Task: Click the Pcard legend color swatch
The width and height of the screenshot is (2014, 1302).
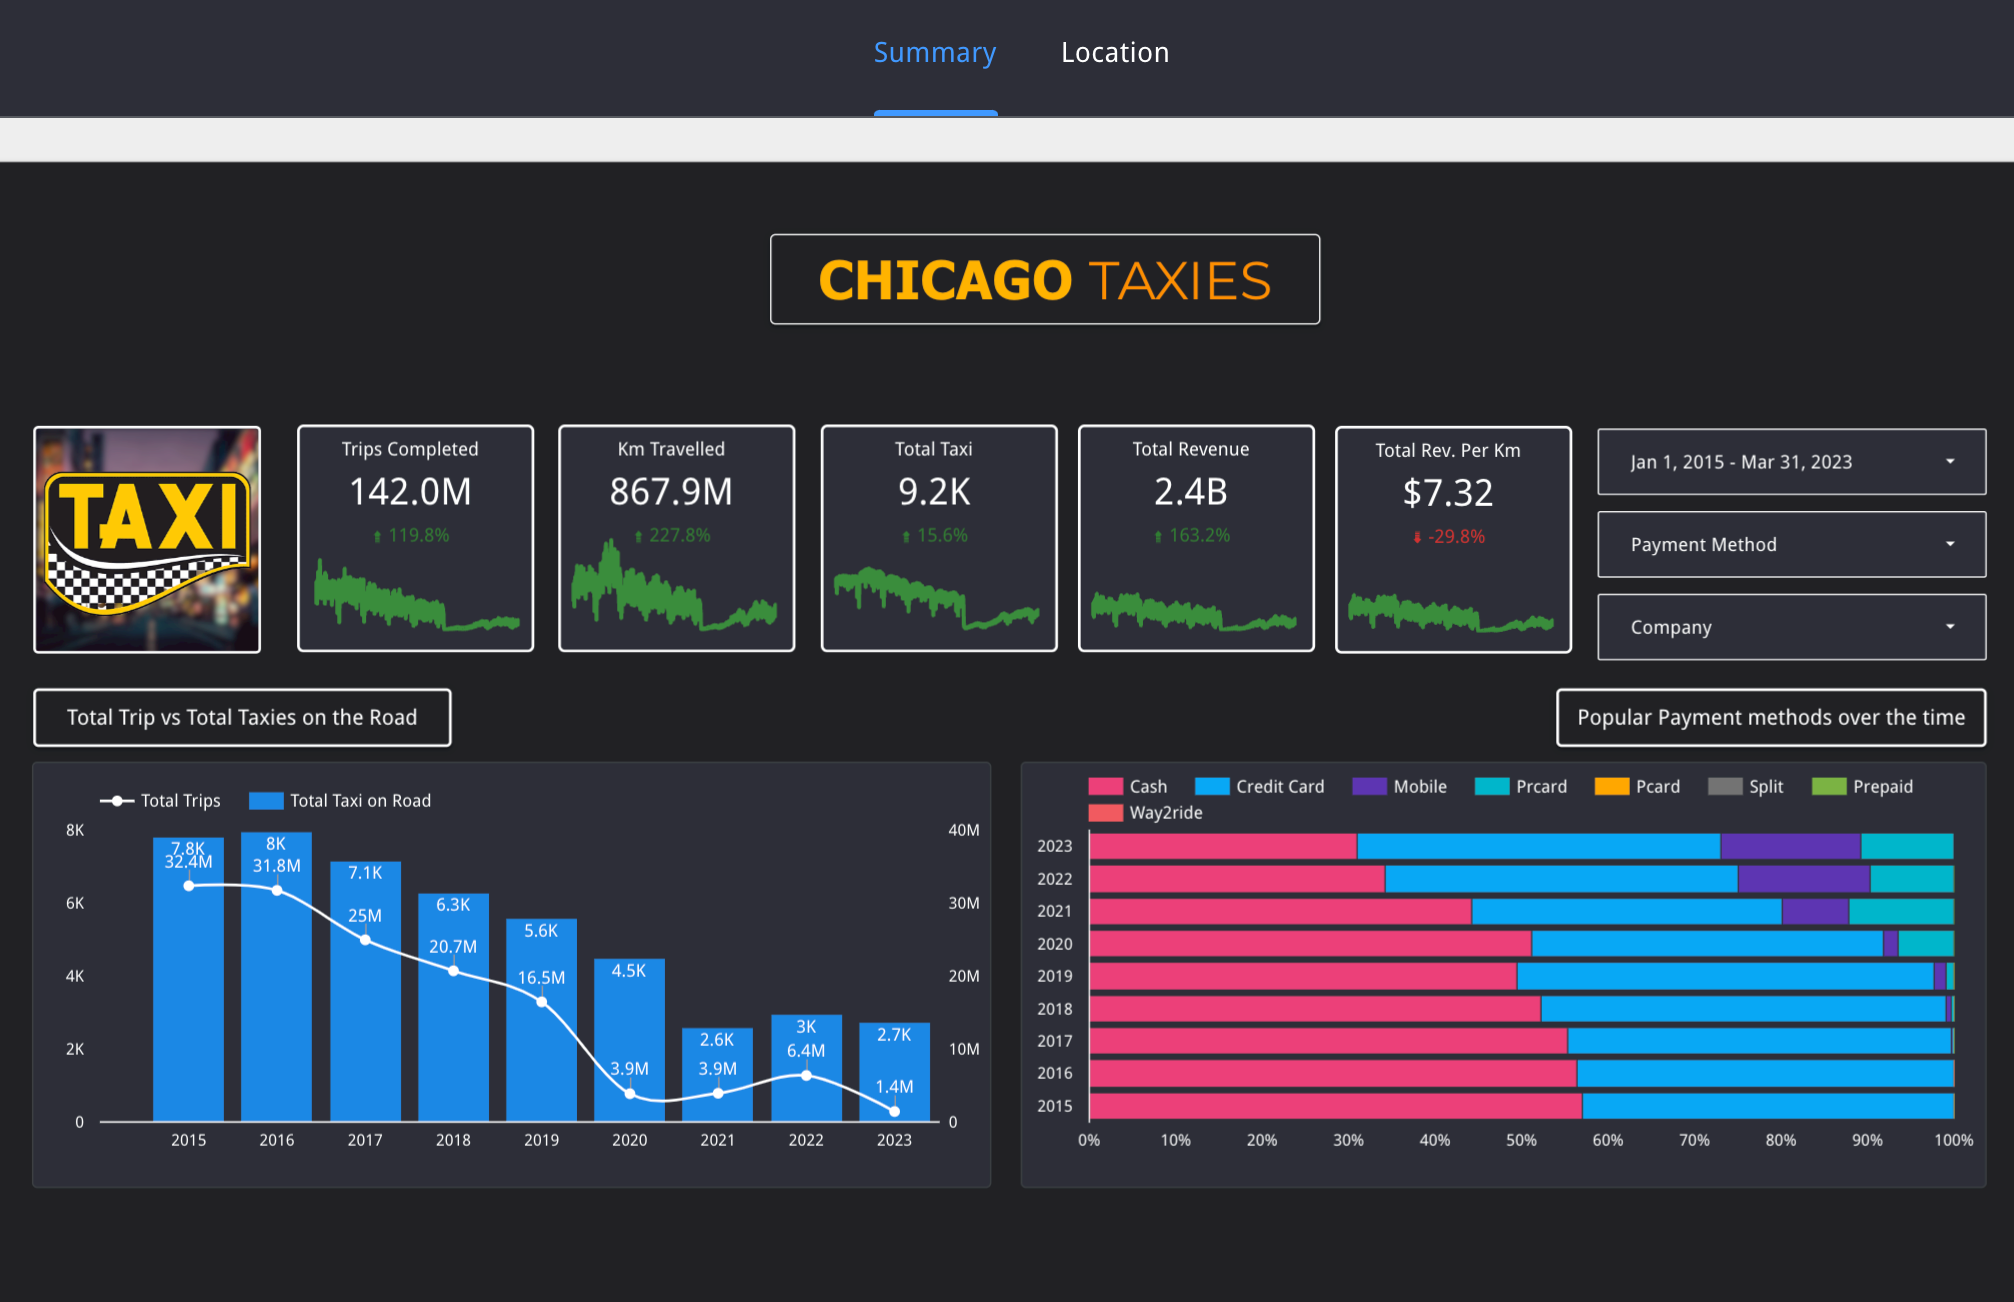Action: click(x=1612, y=787)
